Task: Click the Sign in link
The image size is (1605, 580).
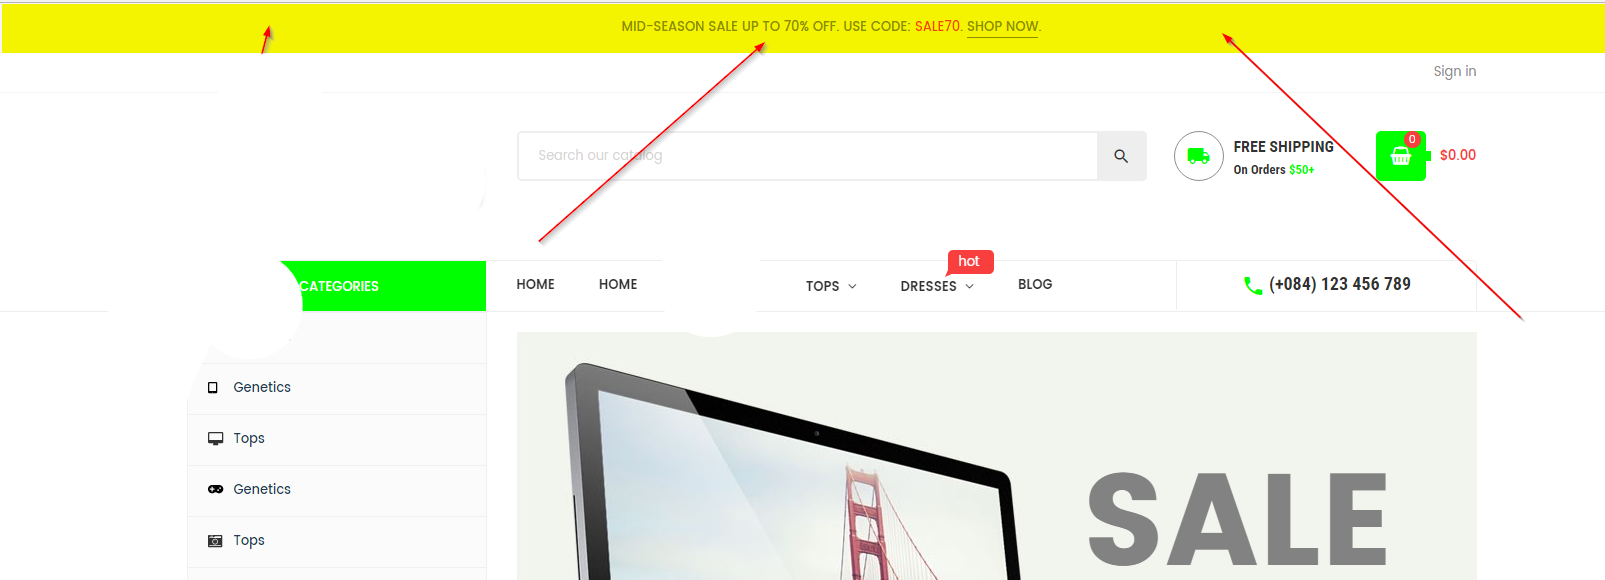Action: 1454,71
